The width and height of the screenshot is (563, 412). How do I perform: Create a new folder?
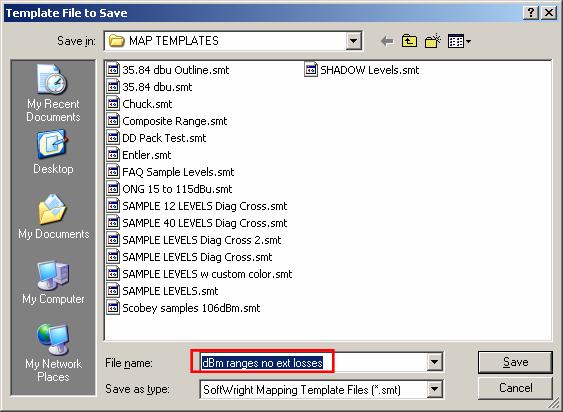[433, 41]
